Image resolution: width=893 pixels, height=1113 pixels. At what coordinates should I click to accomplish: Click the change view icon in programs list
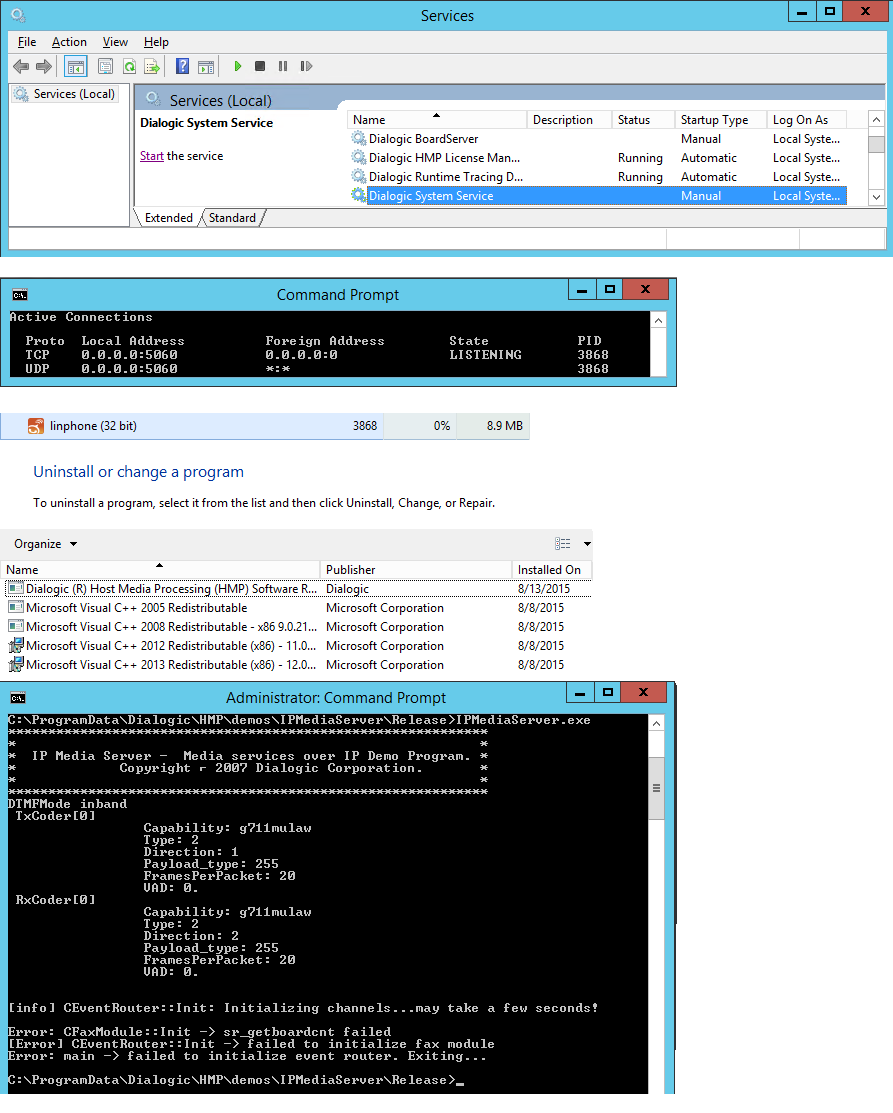(x=563, y=544)
